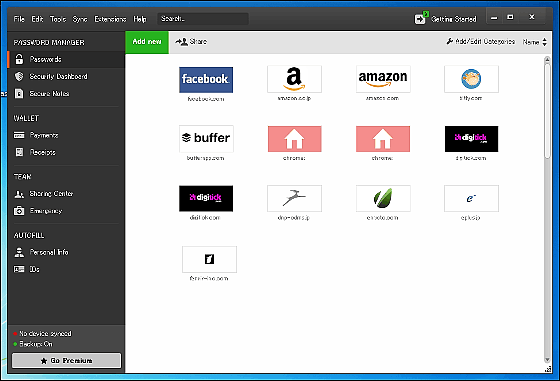Click the scrollbar up arrow
The width and height of the screenshot is (560, 381).
(x=547, y=60)
